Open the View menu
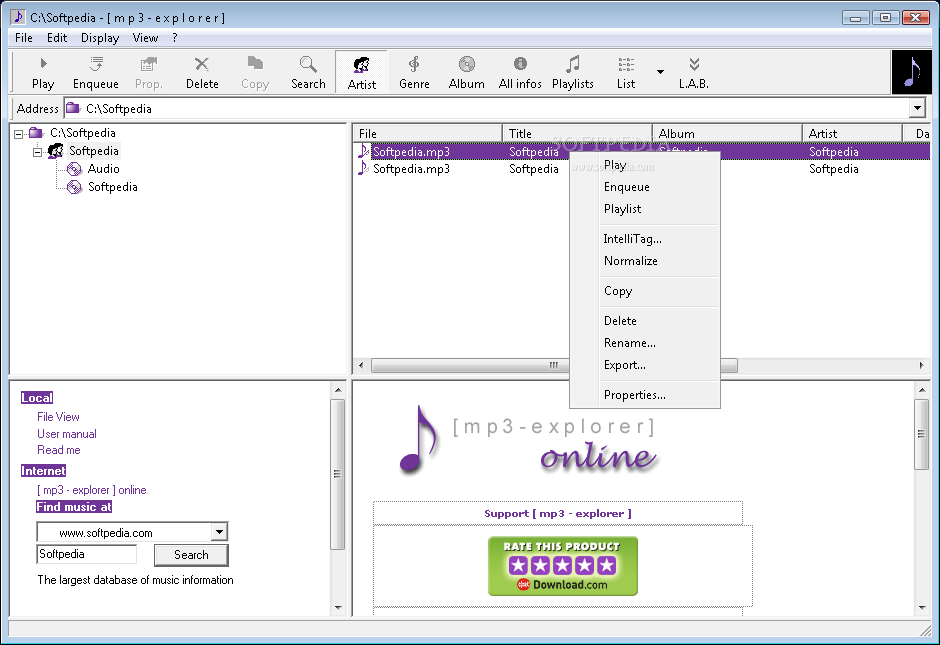The width and height of the screenshot is (940, 645). pos(145,38)
